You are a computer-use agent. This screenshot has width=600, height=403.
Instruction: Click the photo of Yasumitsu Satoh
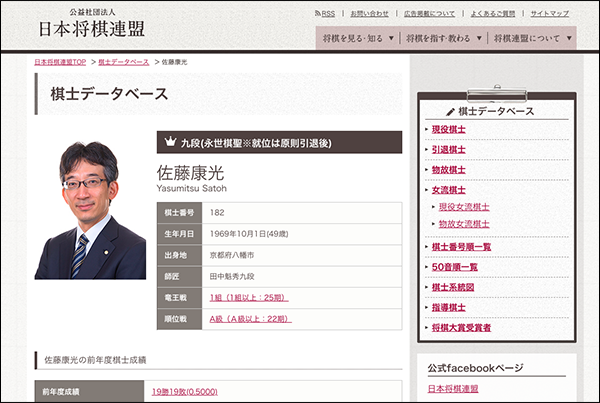(90, 210)
